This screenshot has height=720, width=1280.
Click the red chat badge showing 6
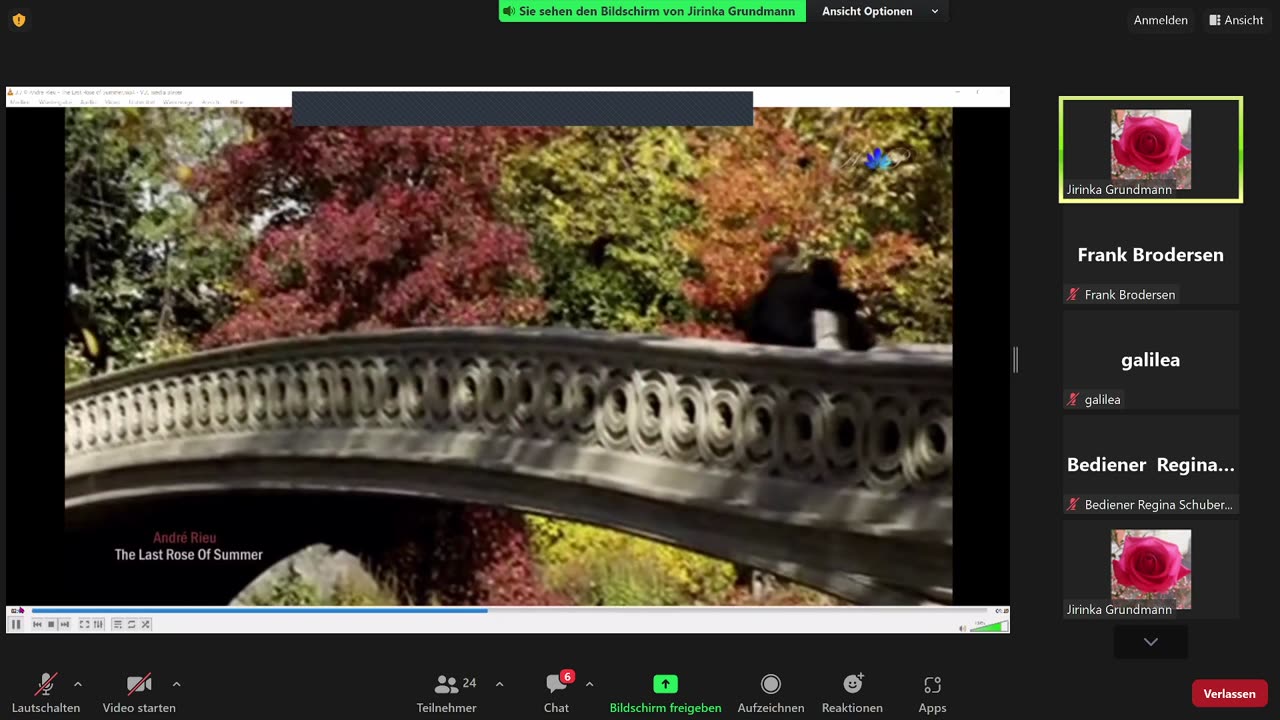[567, 676]
